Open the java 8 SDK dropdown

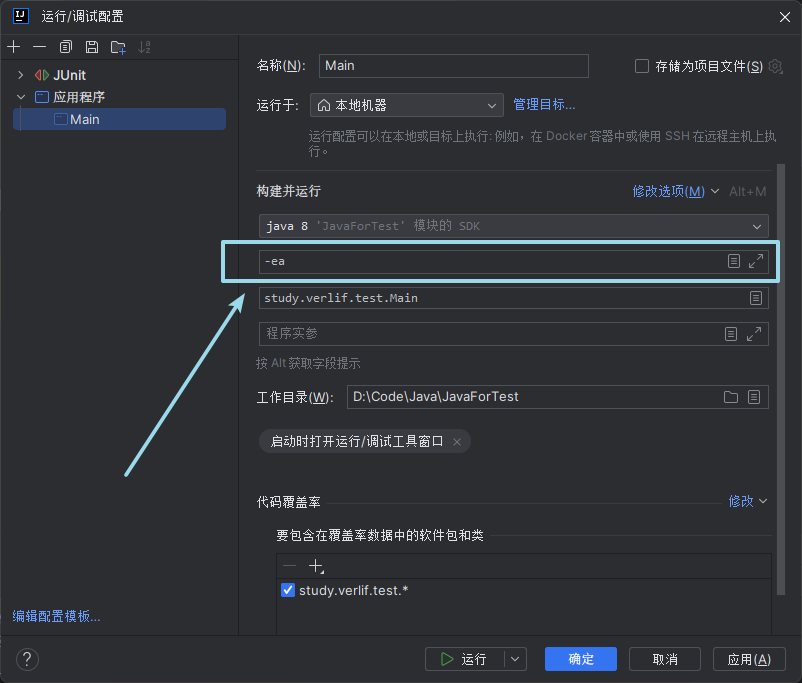coord(512,226)
